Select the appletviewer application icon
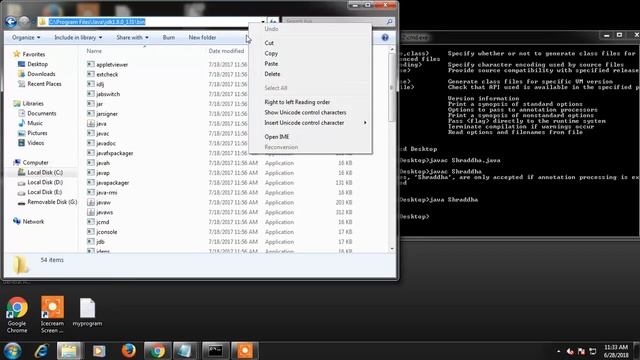This screenshot has width=640, height=360. pyautogui.click(x=91, y=64)
